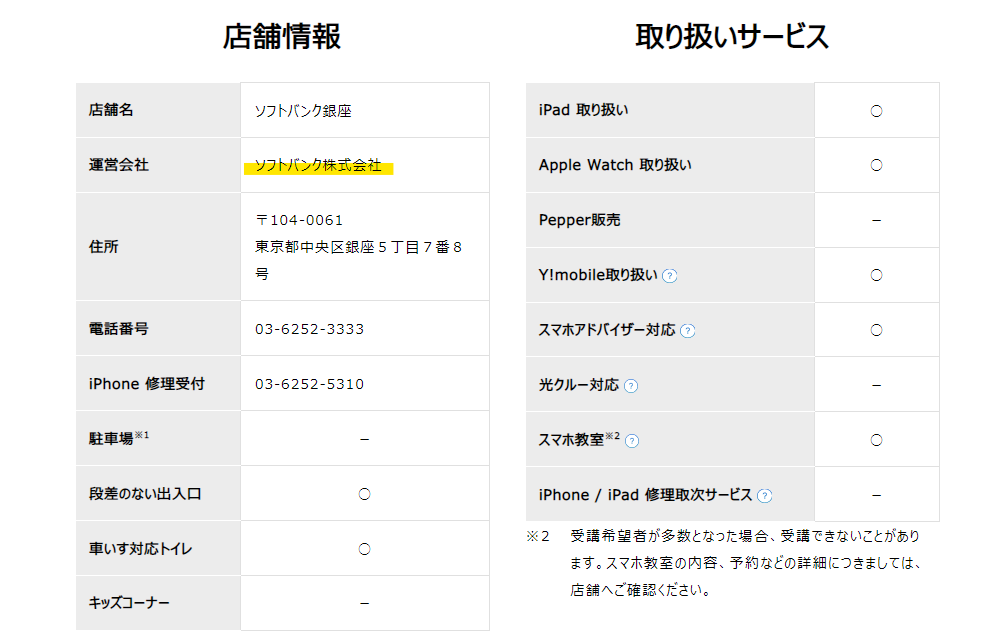Click the help icon next to スマホアドバイザー対応

(688, 331)
